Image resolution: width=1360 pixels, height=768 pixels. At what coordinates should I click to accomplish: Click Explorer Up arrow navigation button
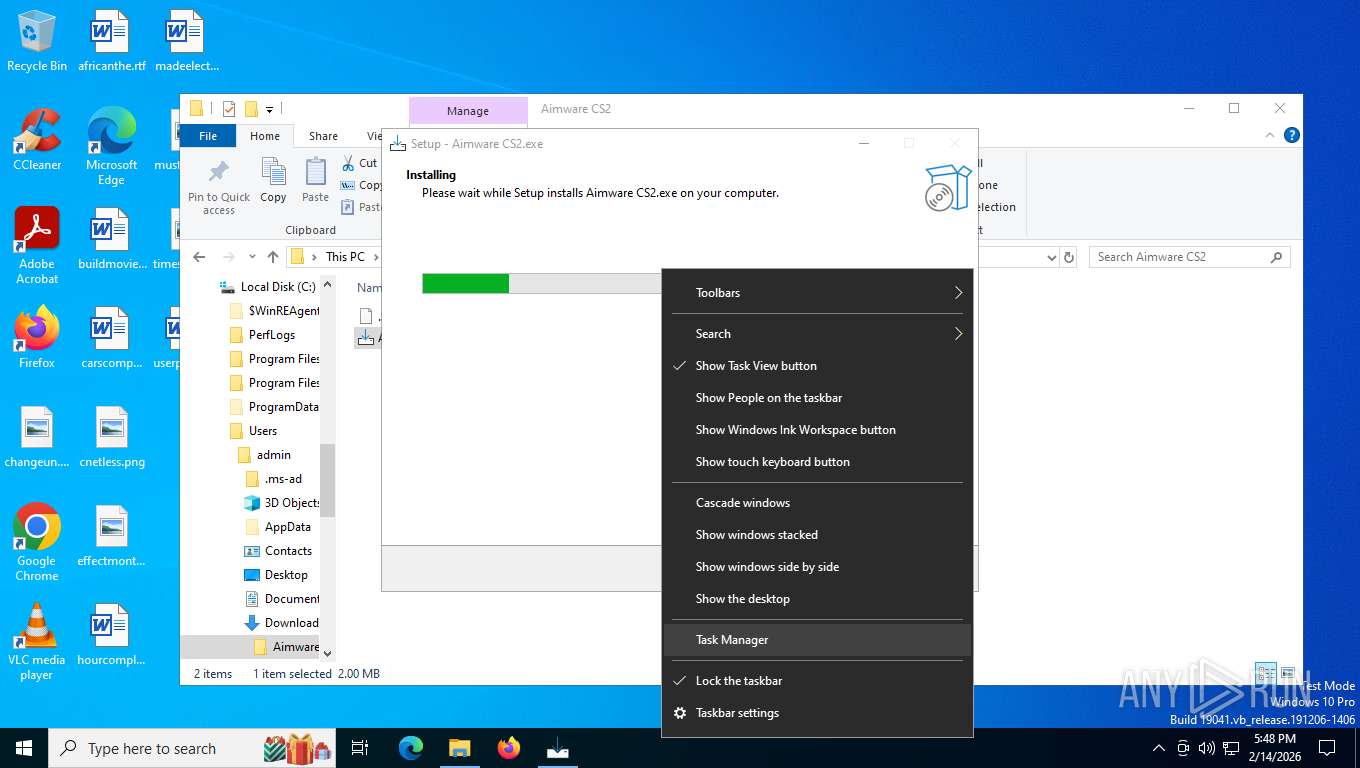(272, 257)
